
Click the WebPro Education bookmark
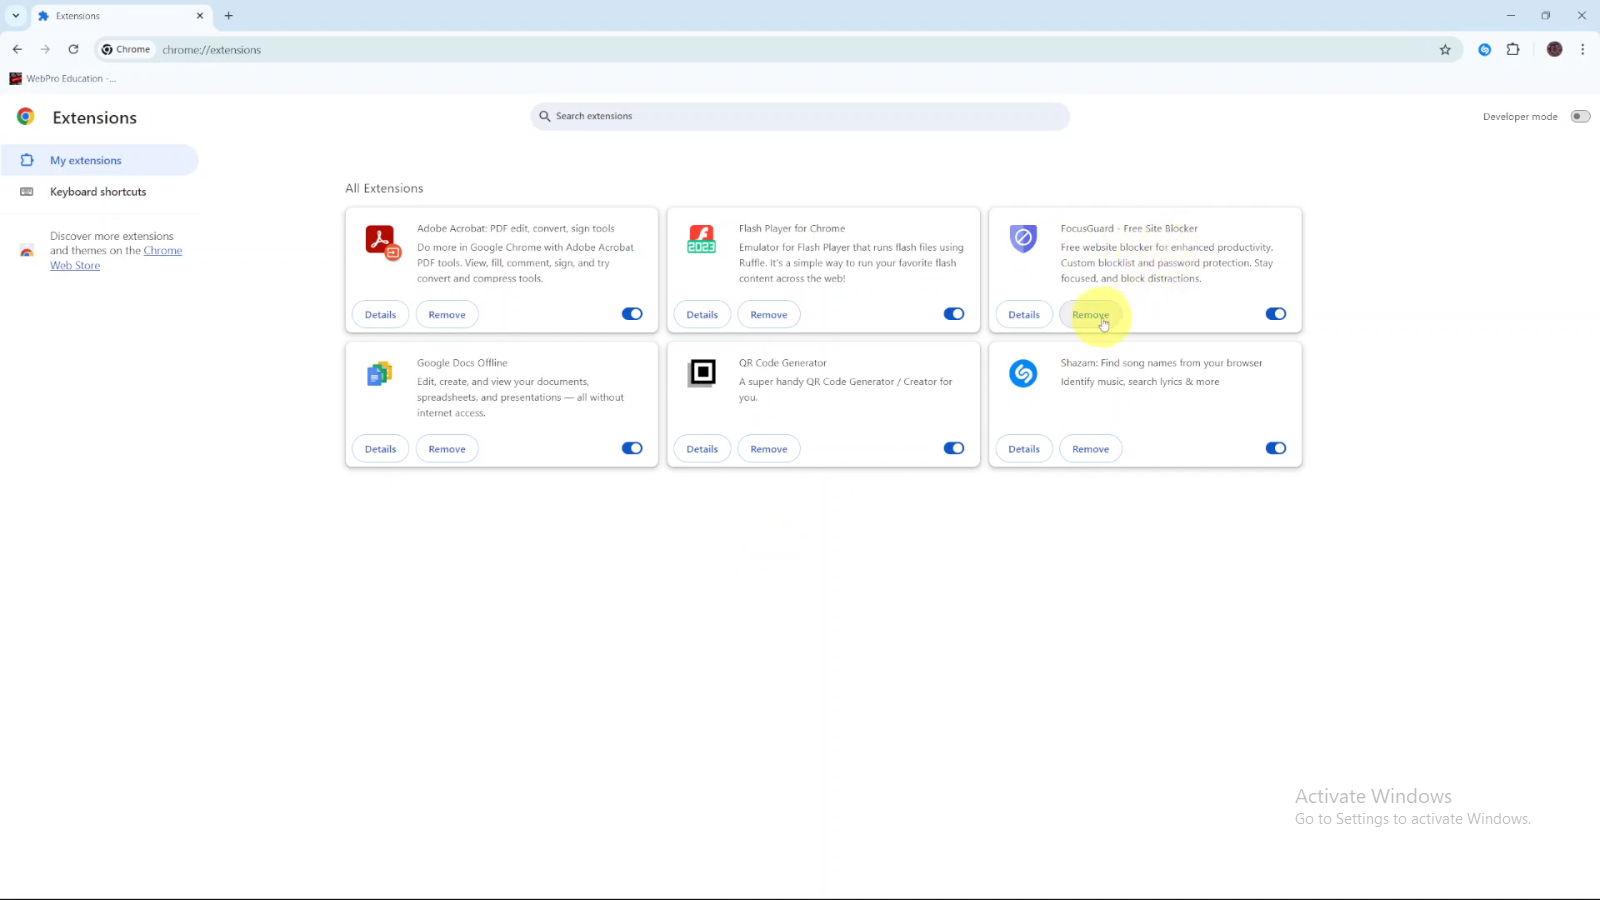[x=62, y=78]
